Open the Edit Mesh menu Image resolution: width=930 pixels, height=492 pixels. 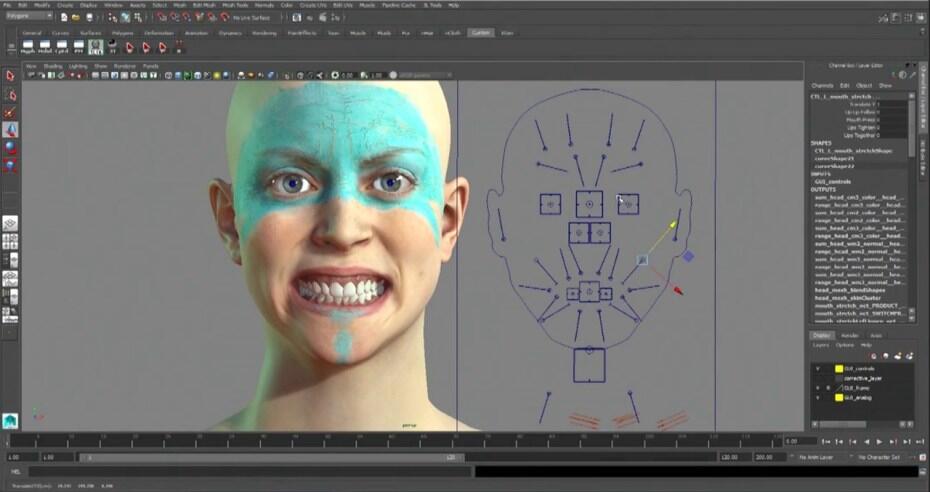coord(203,5)
